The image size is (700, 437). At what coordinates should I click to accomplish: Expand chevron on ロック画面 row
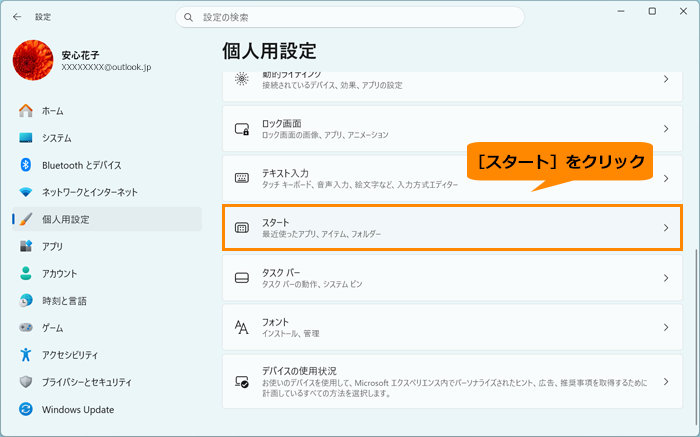[x=666, y=129]
